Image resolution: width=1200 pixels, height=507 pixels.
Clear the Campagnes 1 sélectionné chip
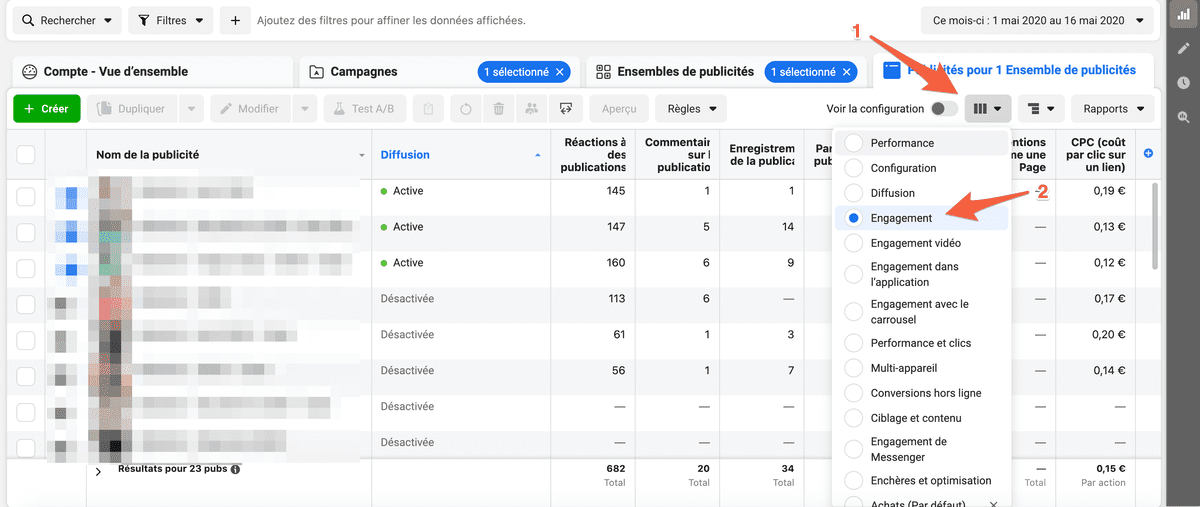pos(560,72)
